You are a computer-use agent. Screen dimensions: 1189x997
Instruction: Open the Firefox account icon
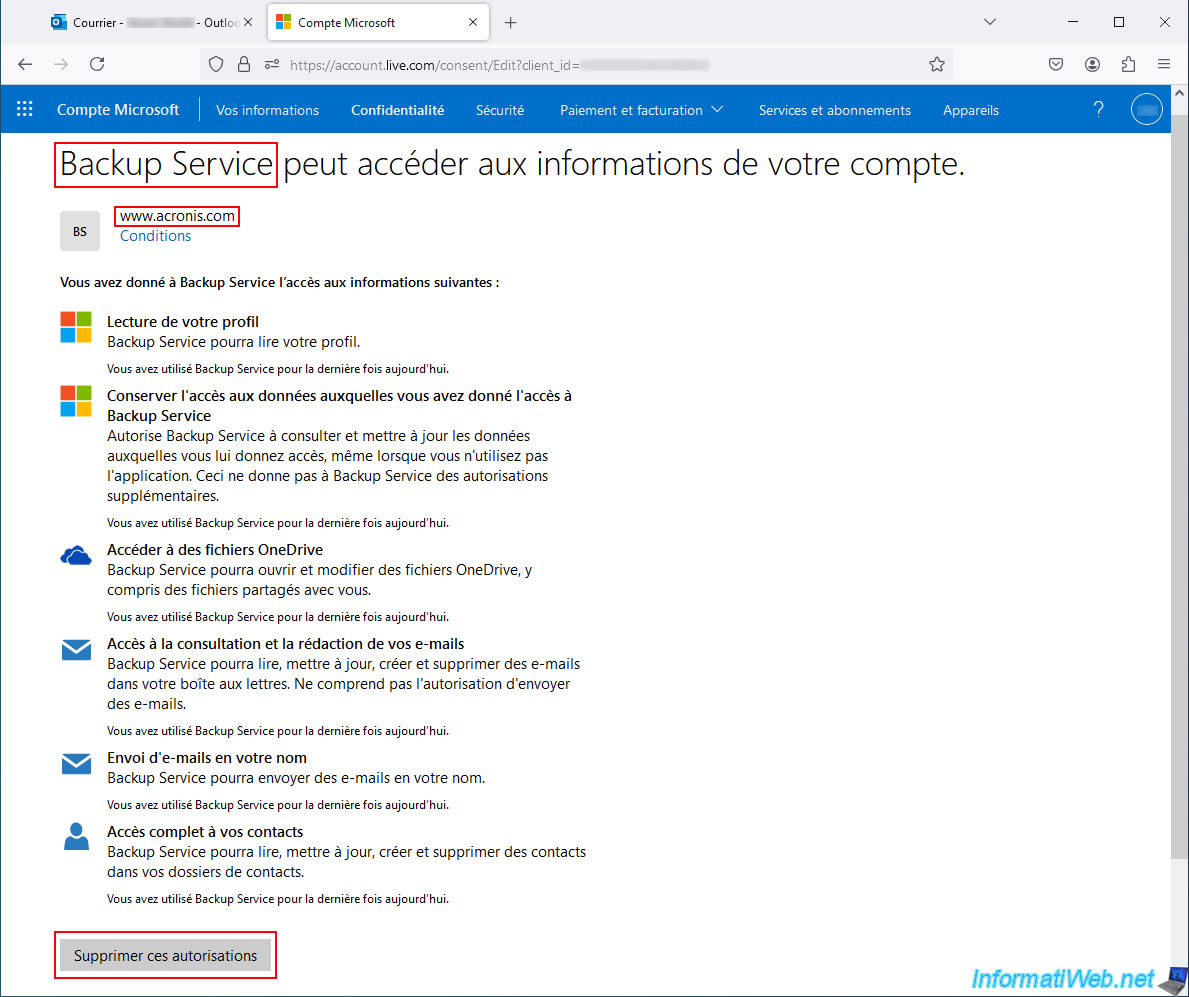point(1092,64)
